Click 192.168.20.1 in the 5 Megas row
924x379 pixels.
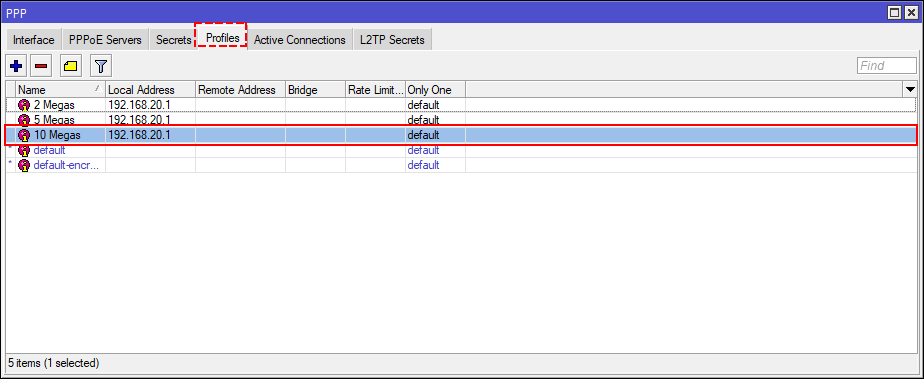(x=139, y=120)
